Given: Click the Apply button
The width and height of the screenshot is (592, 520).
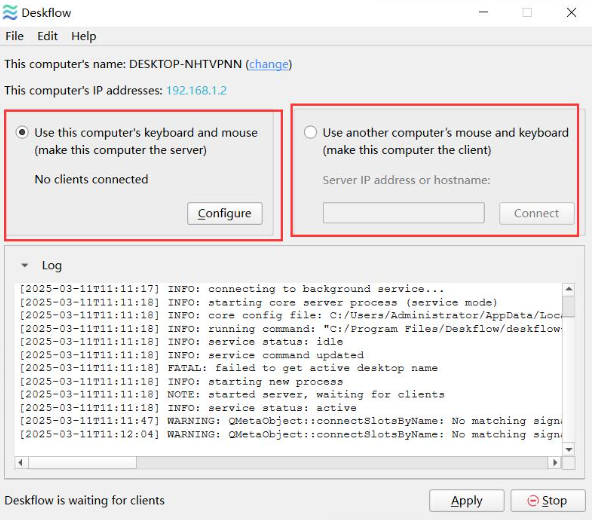Looking at the screenshot, I should [x=467, y=501].
